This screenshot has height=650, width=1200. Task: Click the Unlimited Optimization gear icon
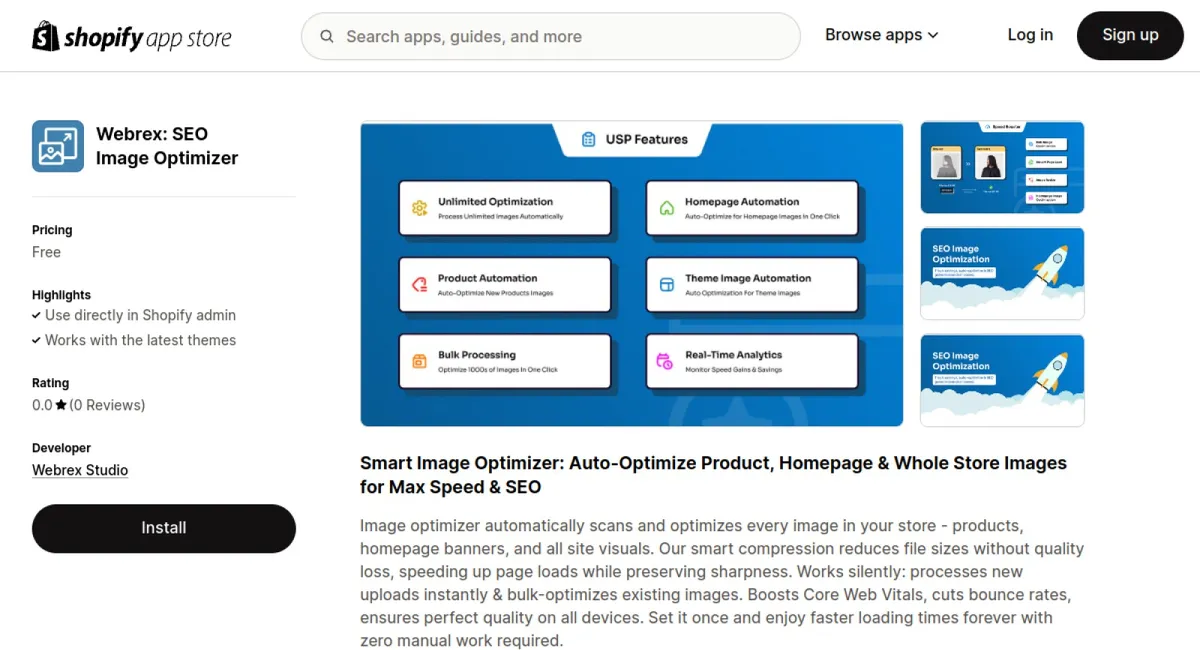[420, 209]
